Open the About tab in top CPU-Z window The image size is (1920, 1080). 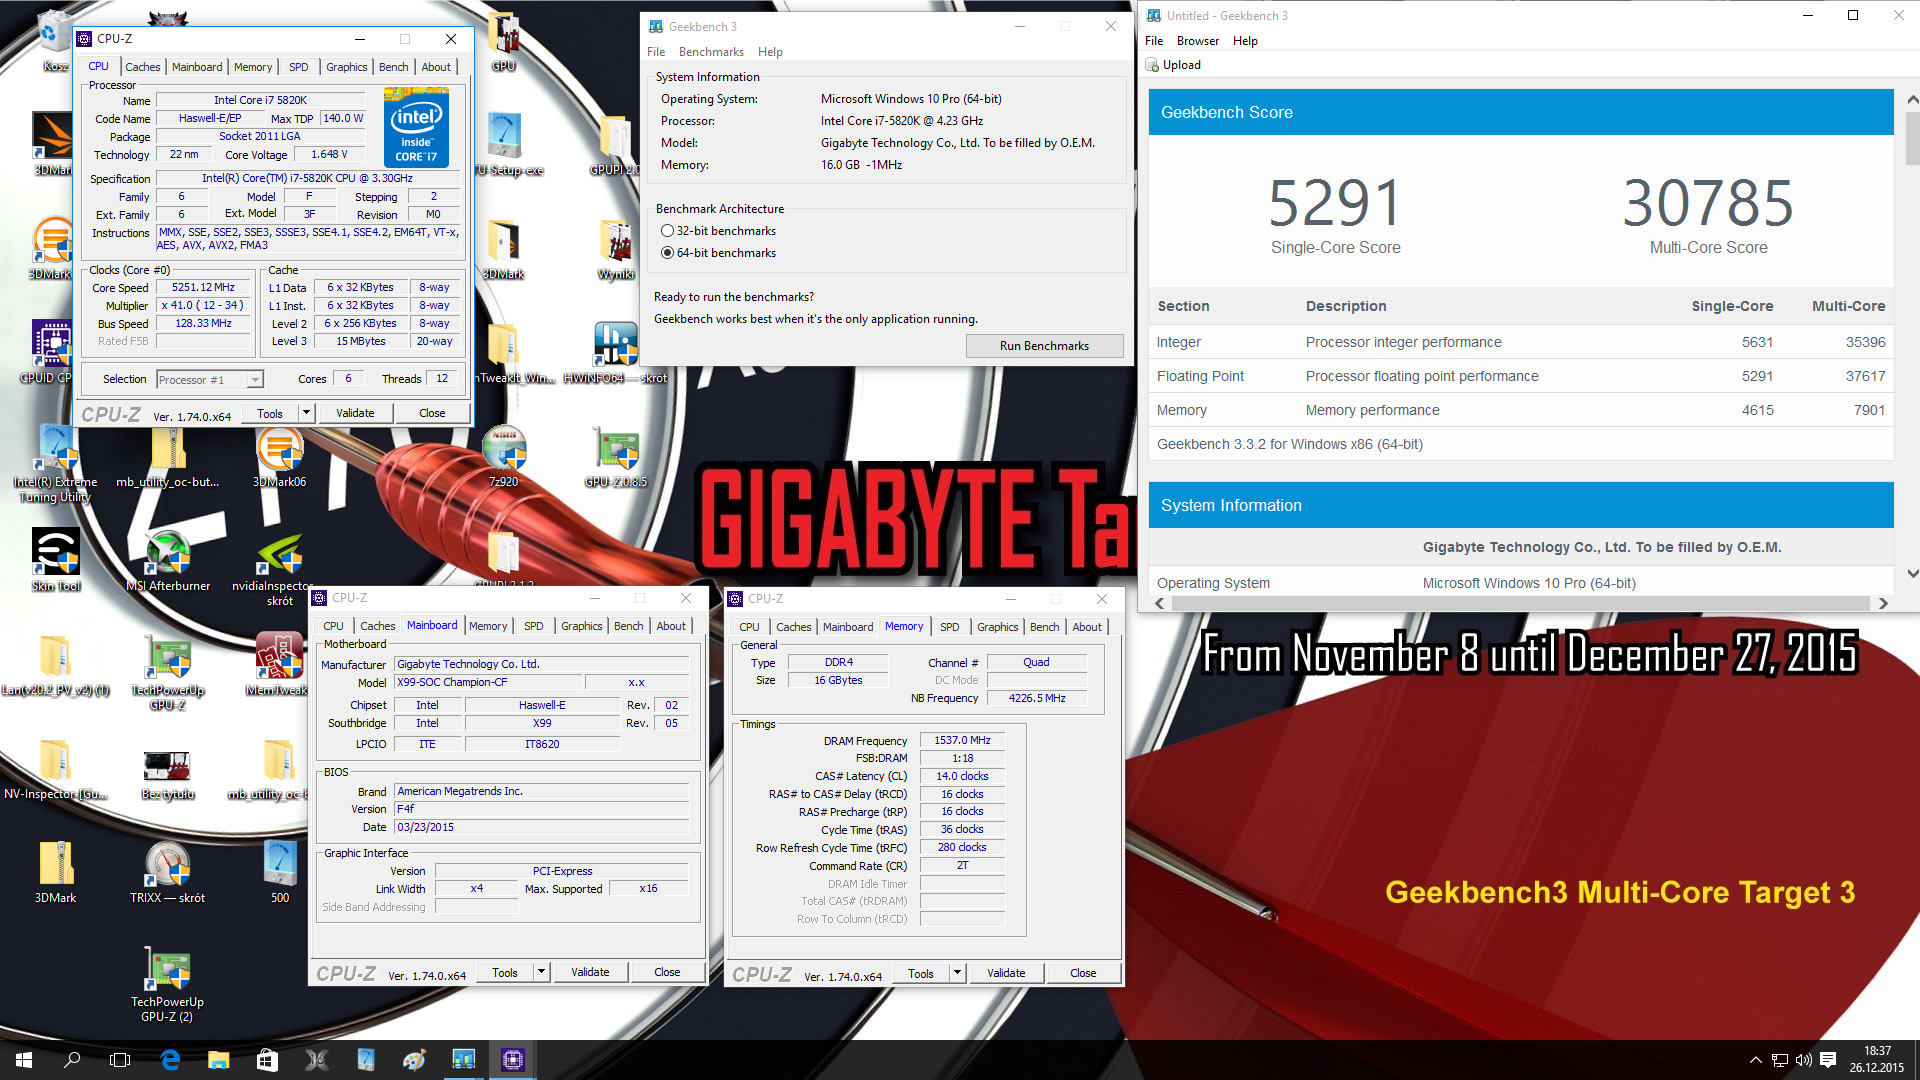click(x=436, y=67)
